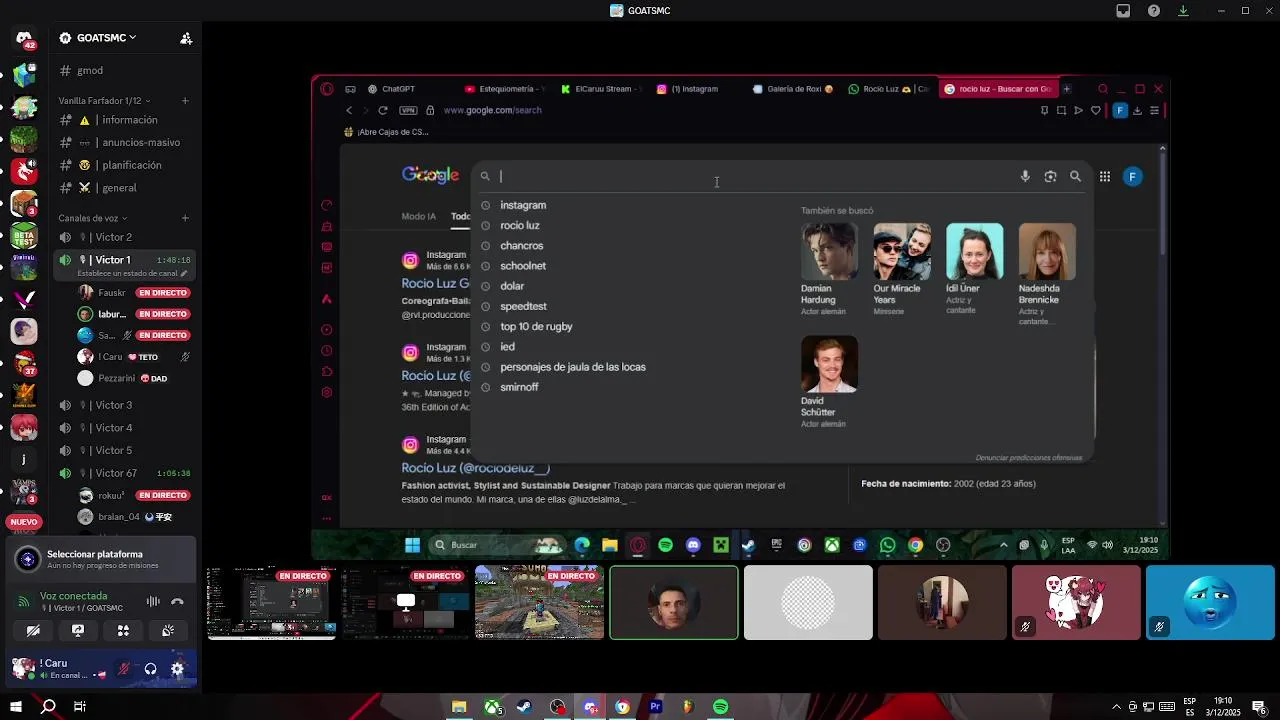This screenshot has width=1280, height=720.
Task: Select the blue face avatar tile
Action: pyautogui.click(x=1210, y=602)
